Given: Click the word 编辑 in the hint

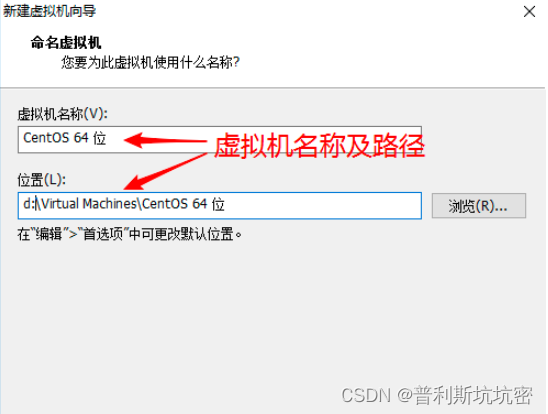Looking at the screenshot, I should tap(49, 234).
